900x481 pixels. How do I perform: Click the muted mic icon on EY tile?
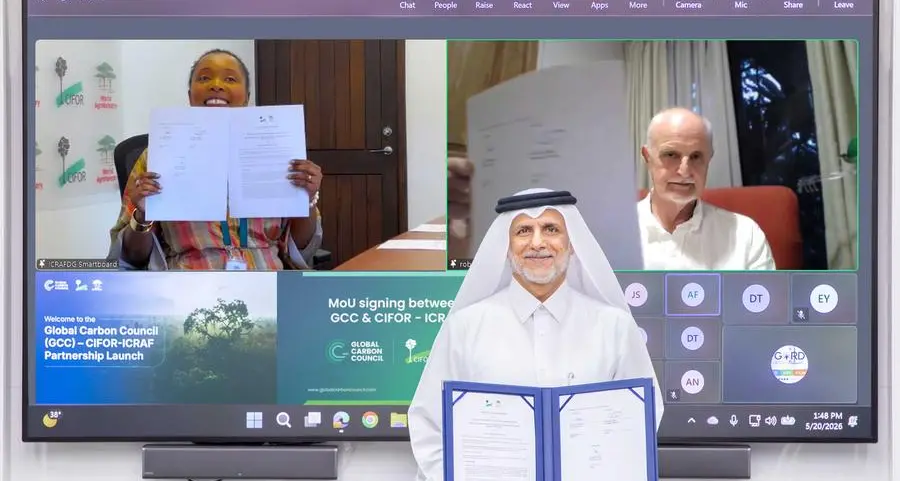tap(801, 315)
